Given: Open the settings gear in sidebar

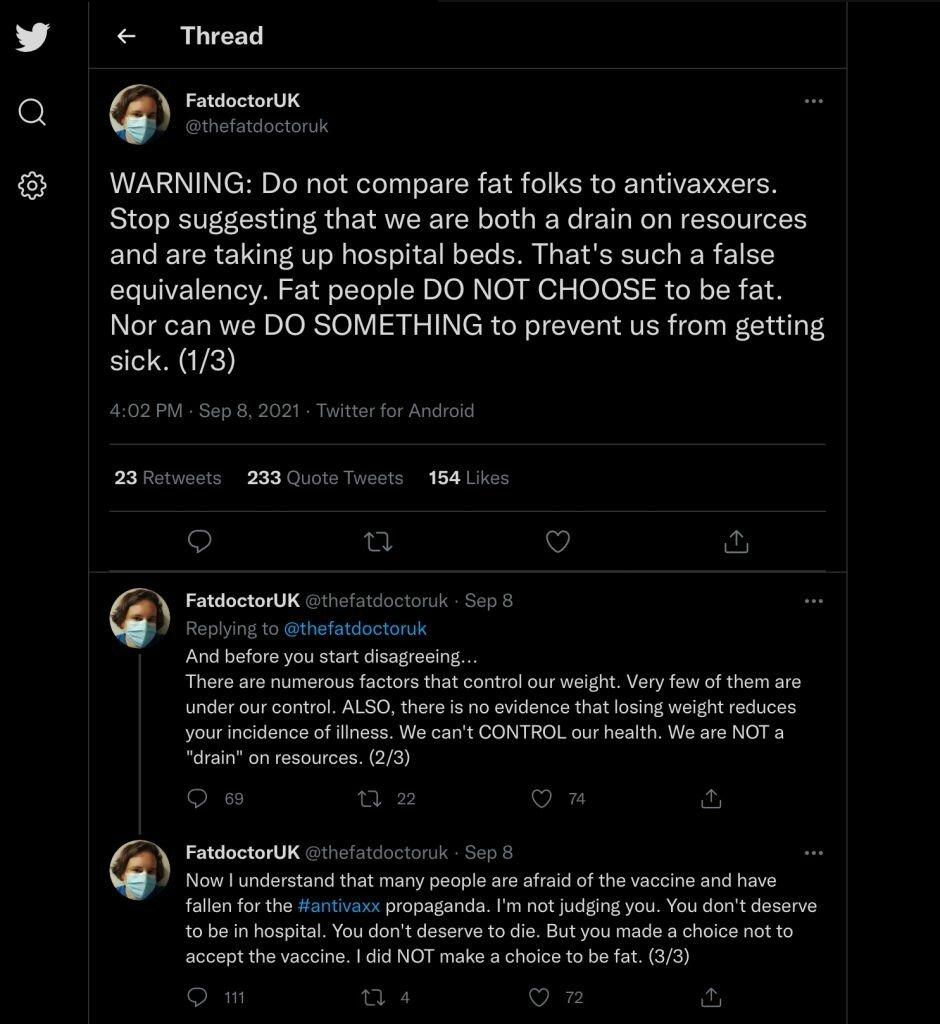Looking at the screenshot, I should [32, 185].
